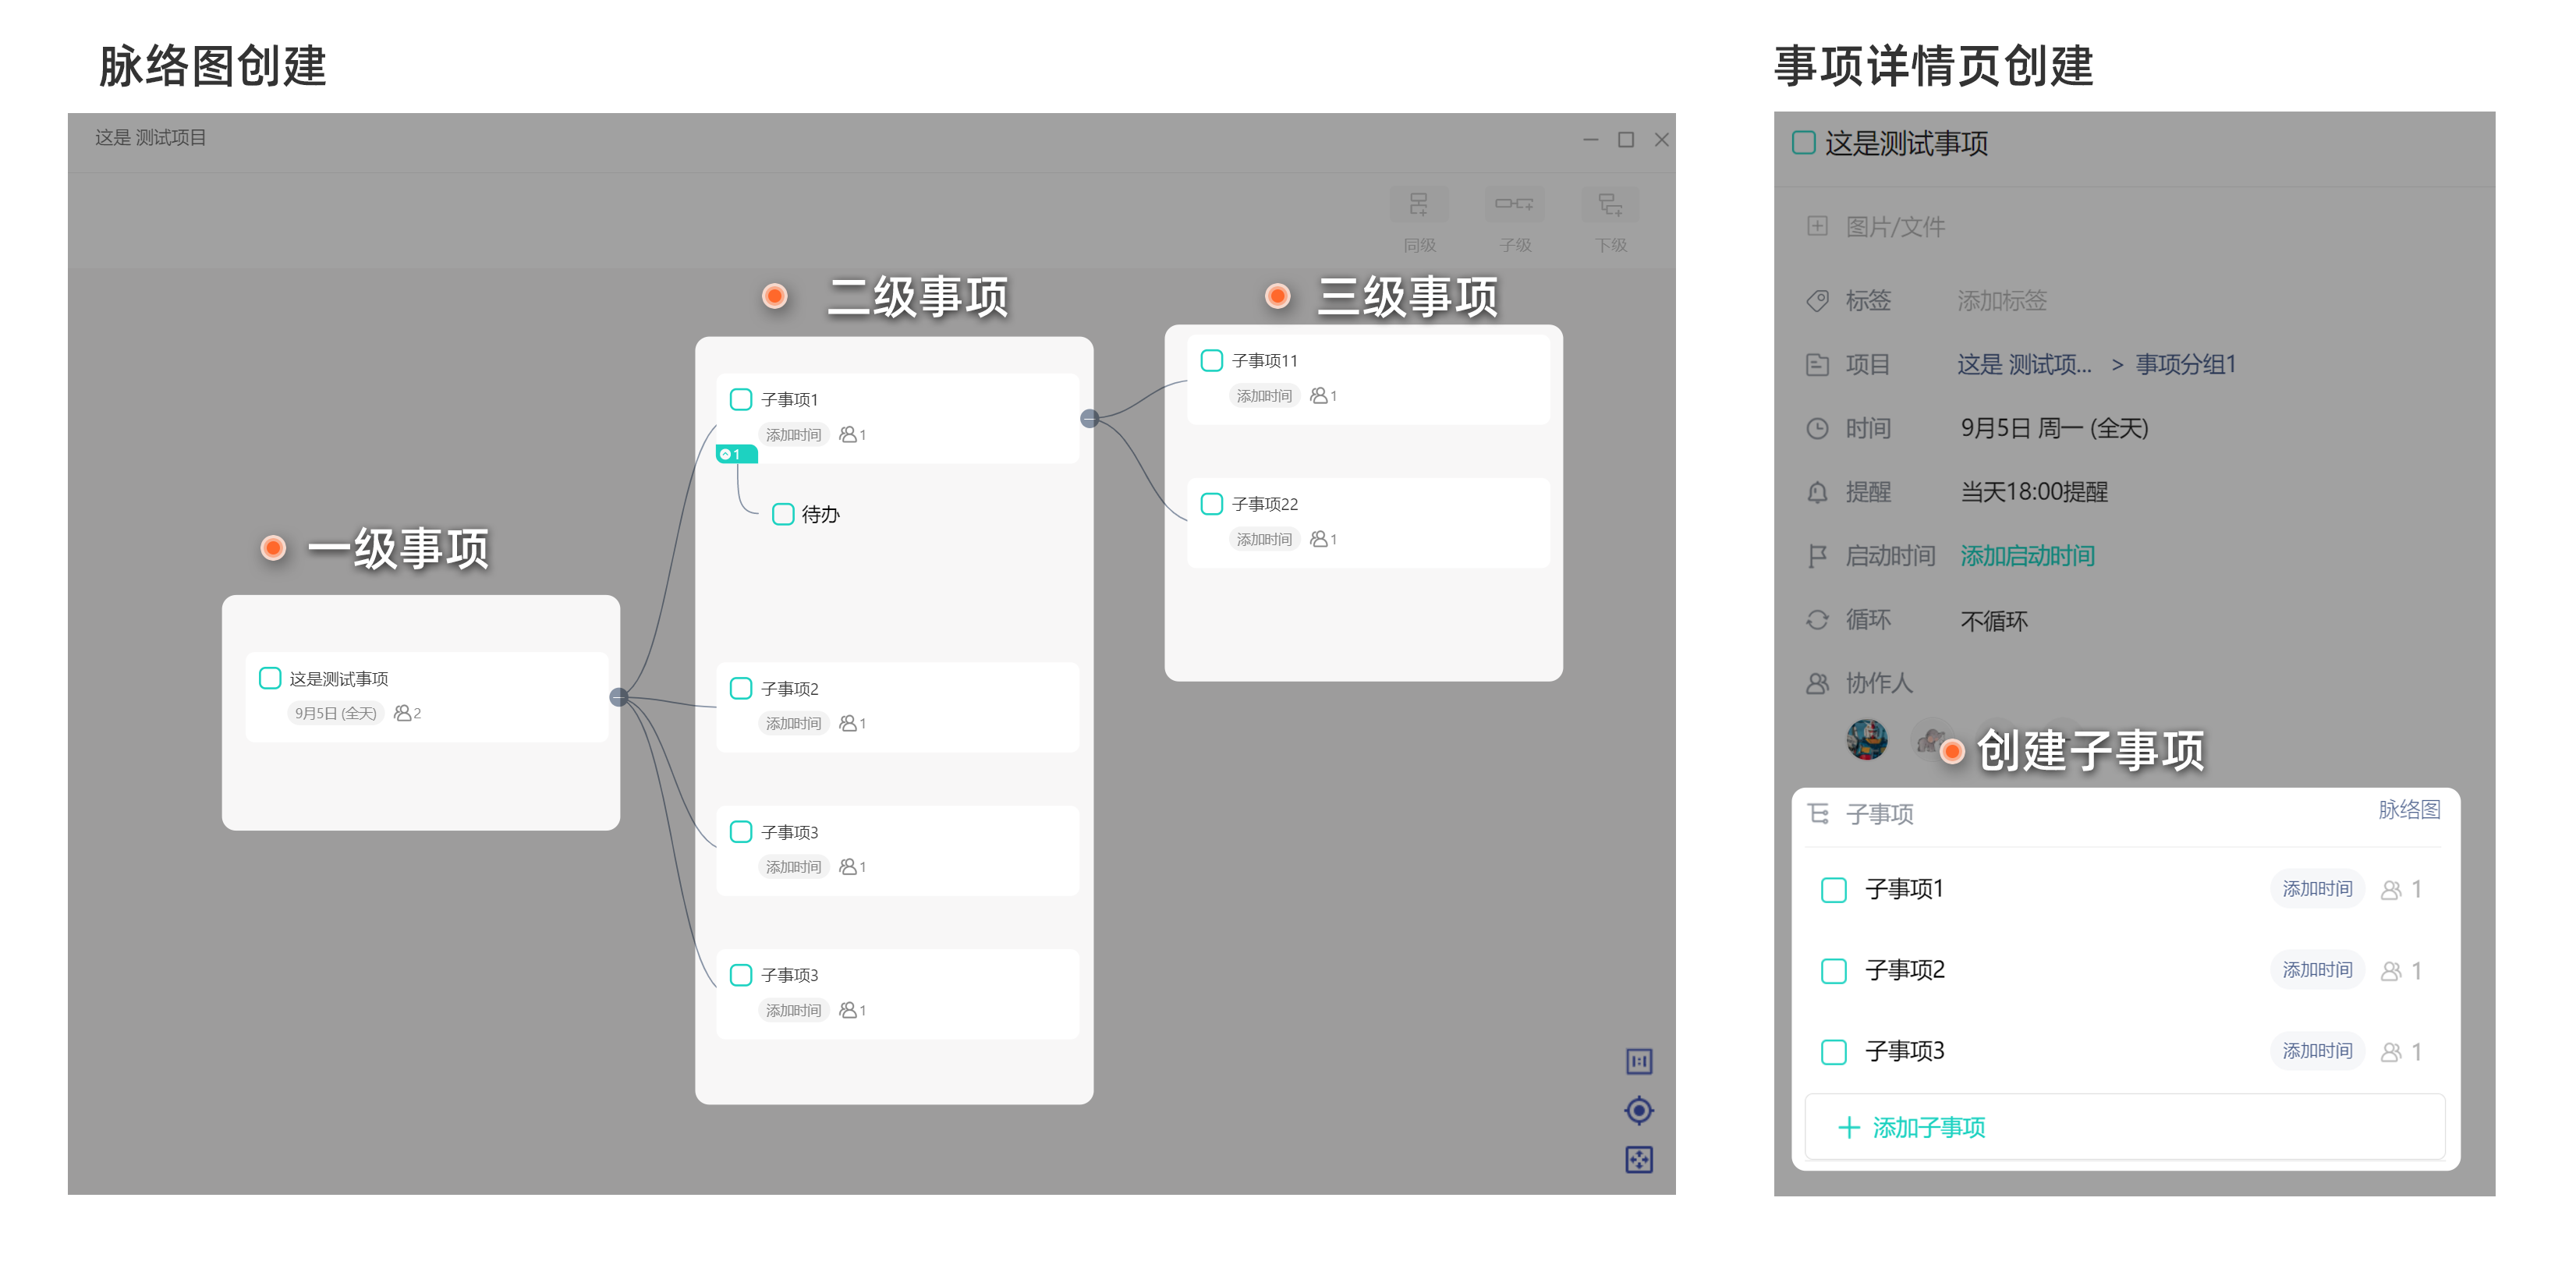Click the 图片/文件 add attachment icon
This screenshot has width=2576, height=1265.
[x=1817, y=226]
